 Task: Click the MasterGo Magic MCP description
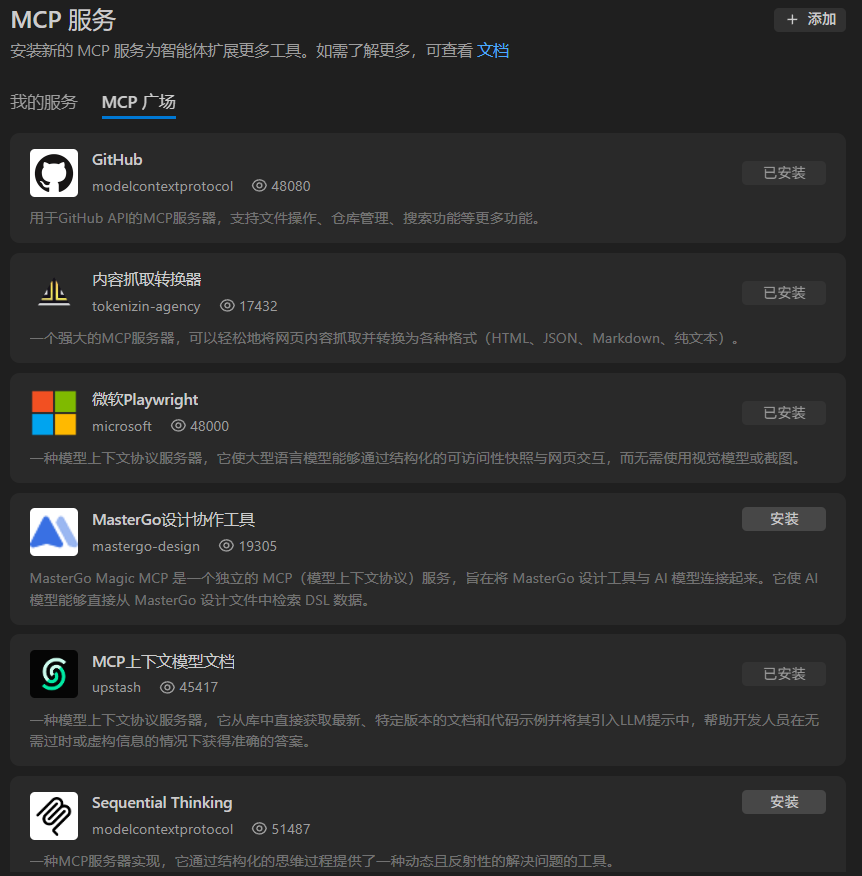(x=423, y=589)
